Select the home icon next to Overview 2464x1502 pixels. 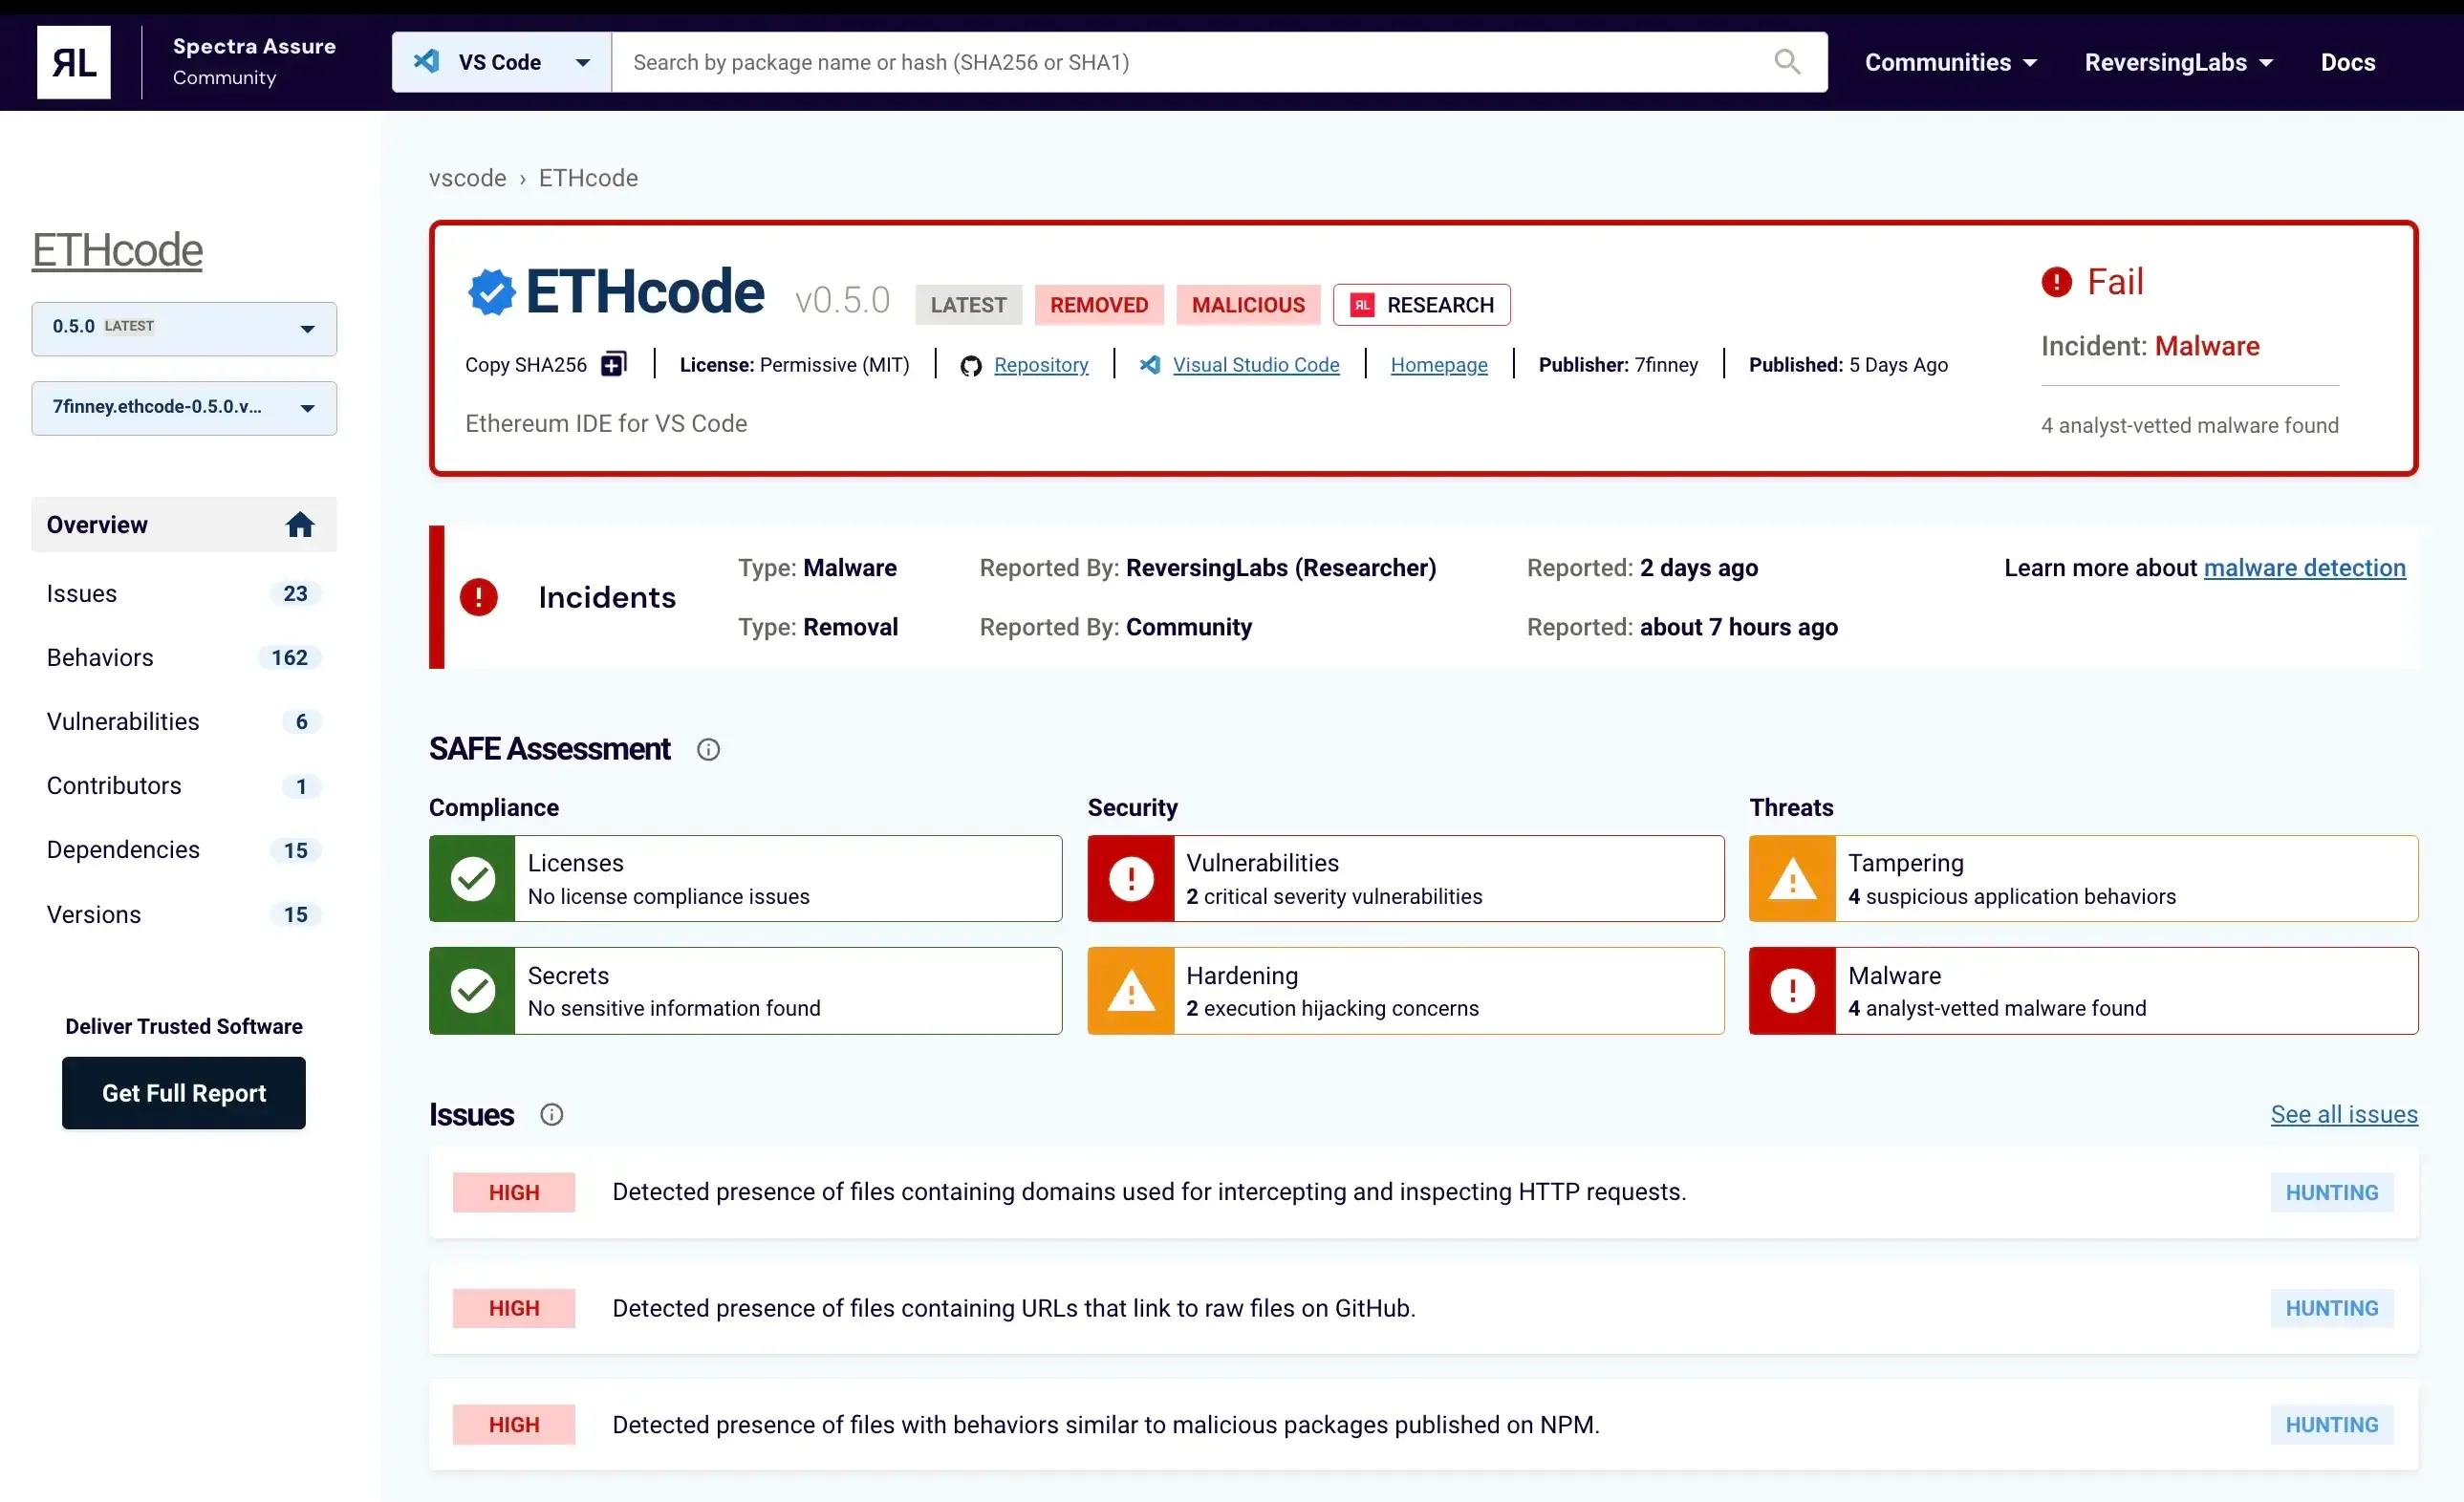(x=300, y=524)
